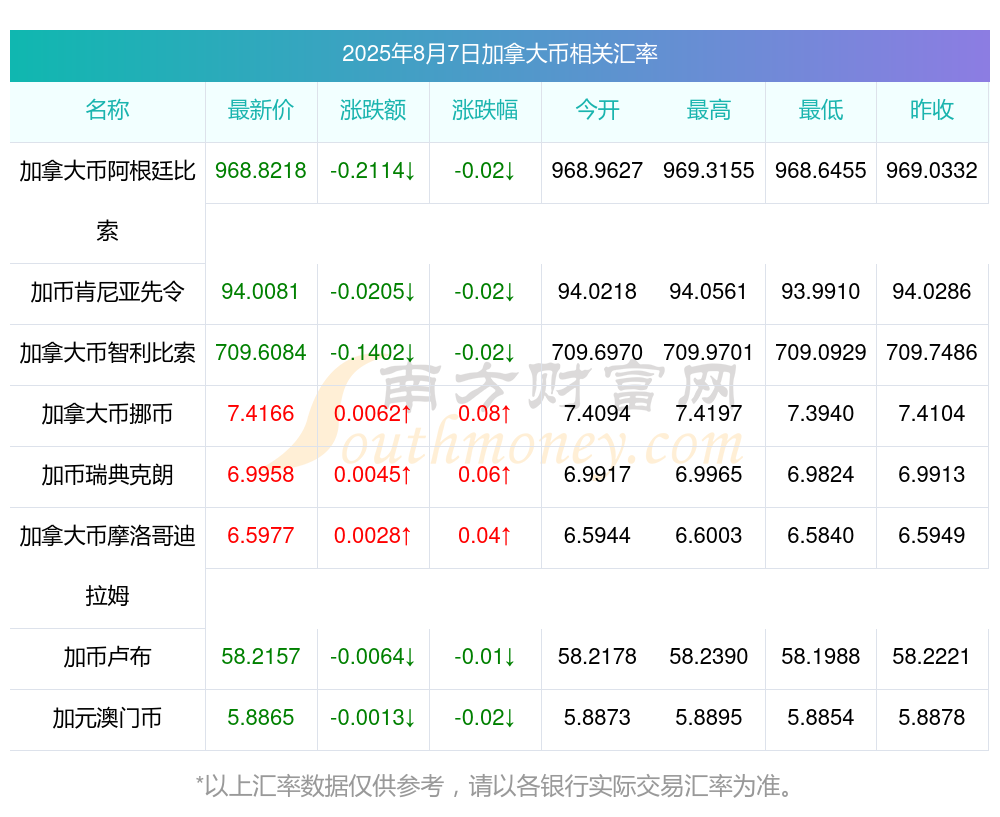
Task: Click change amount 0.0028↑
Action: (x=373, y=535)
